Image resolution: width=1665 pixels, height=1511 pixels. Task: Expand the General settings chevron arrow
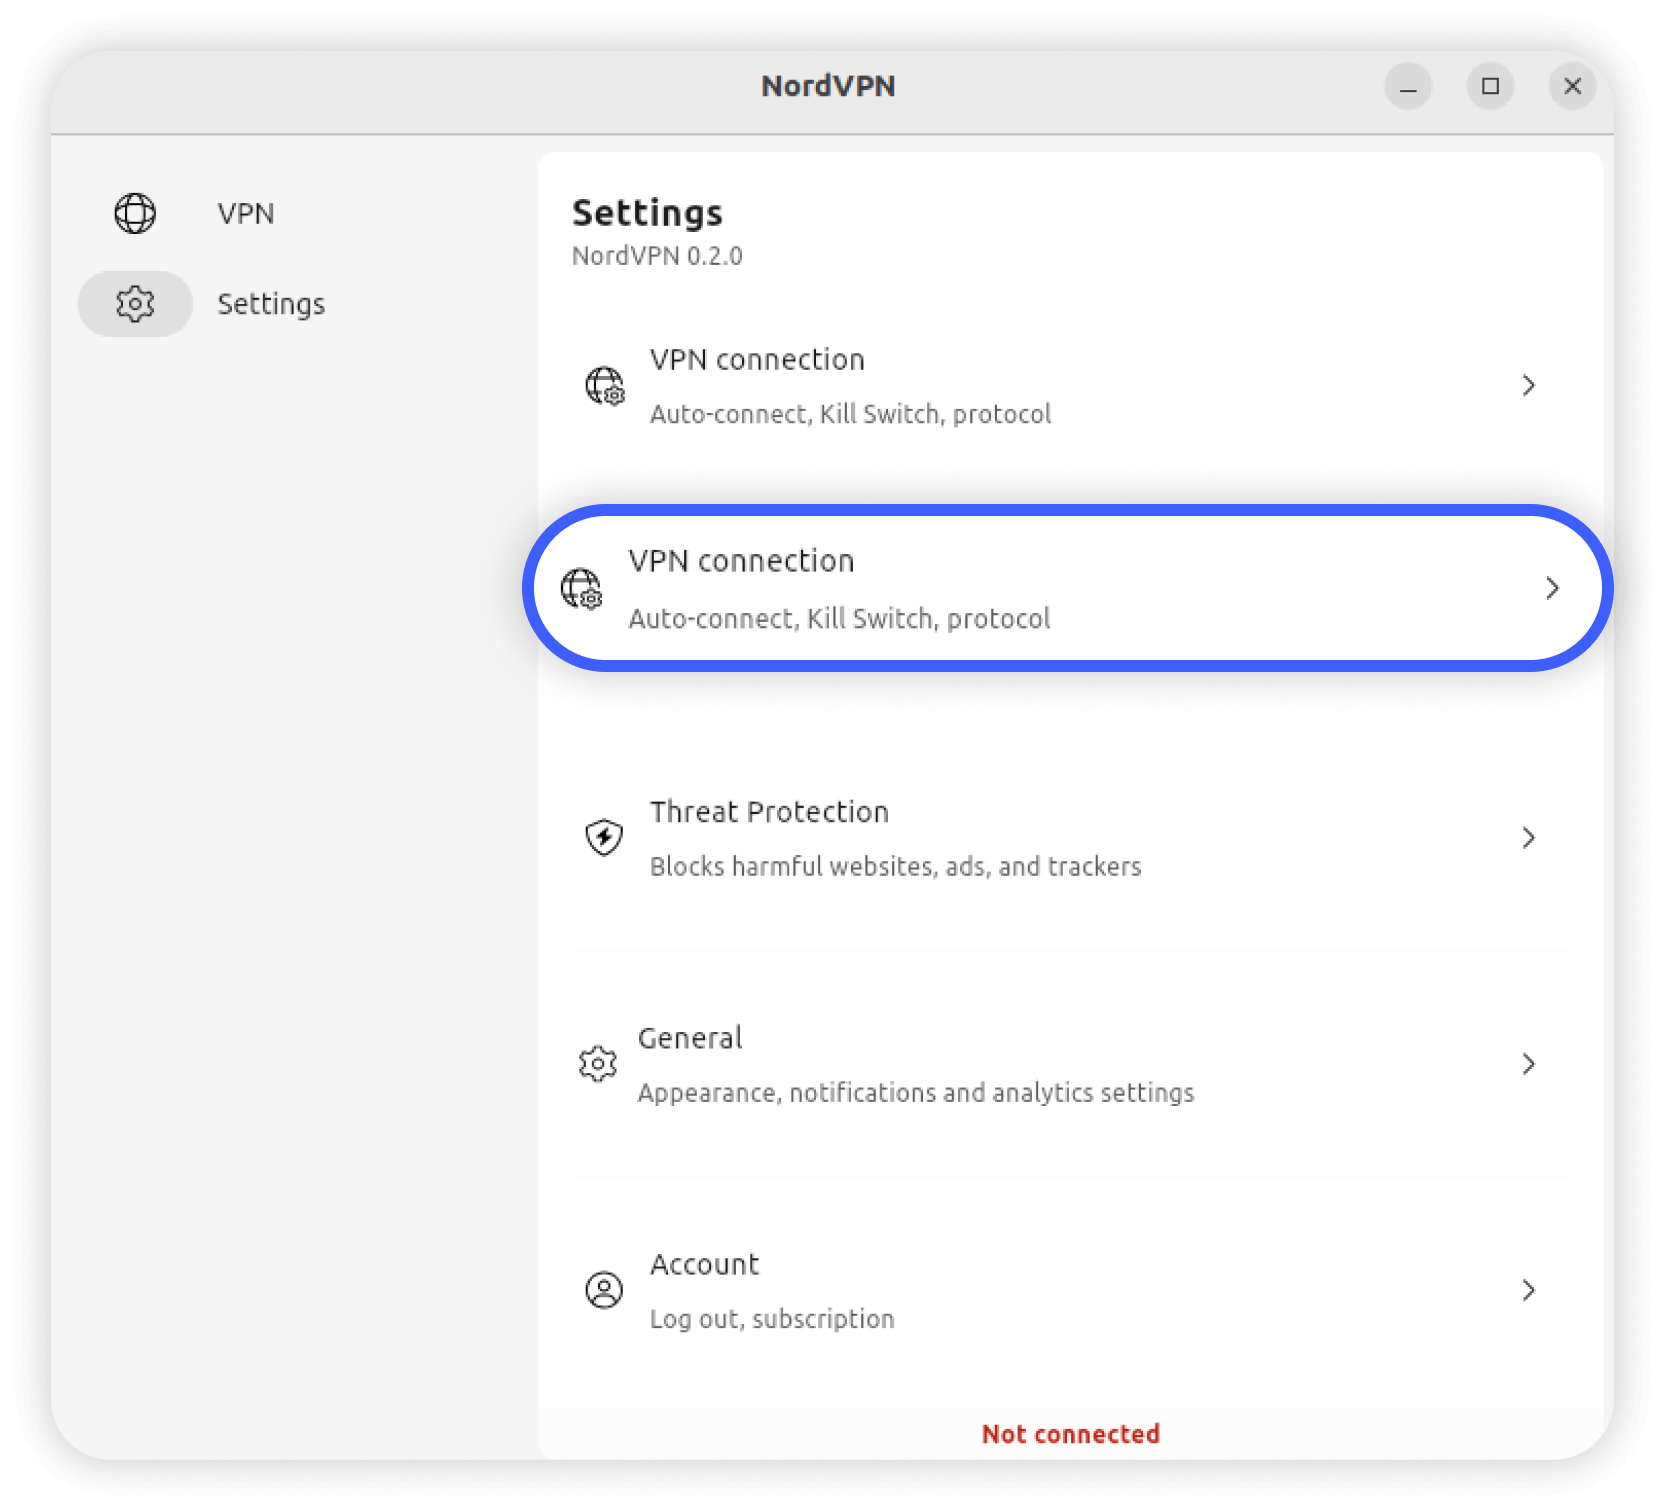(x=1528, y=1064)
